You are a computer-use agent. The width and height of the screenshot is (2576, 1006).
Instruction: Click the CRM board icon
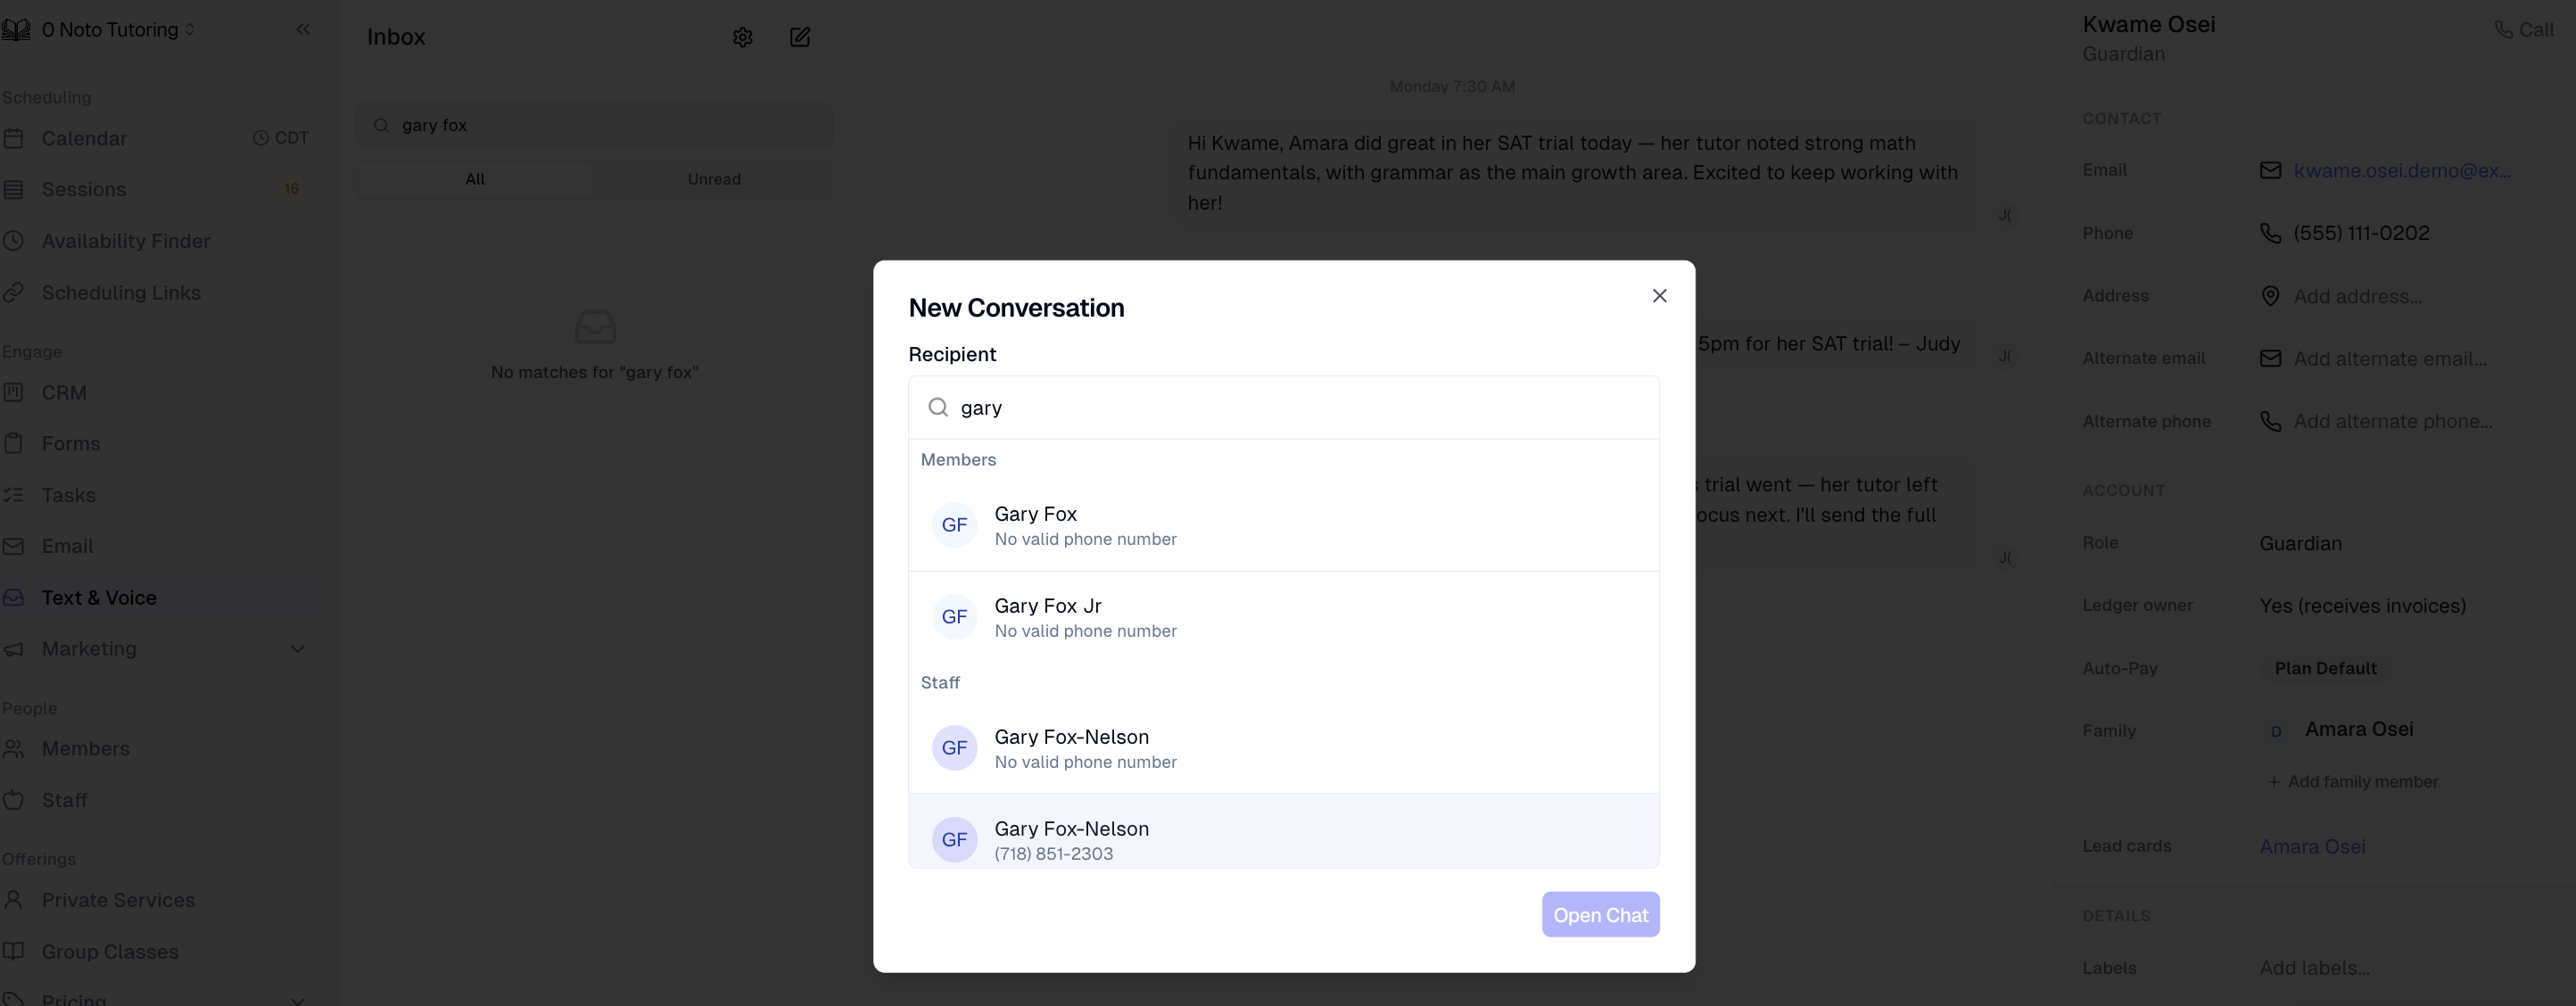pyautogui.click(x=13, y=393)
